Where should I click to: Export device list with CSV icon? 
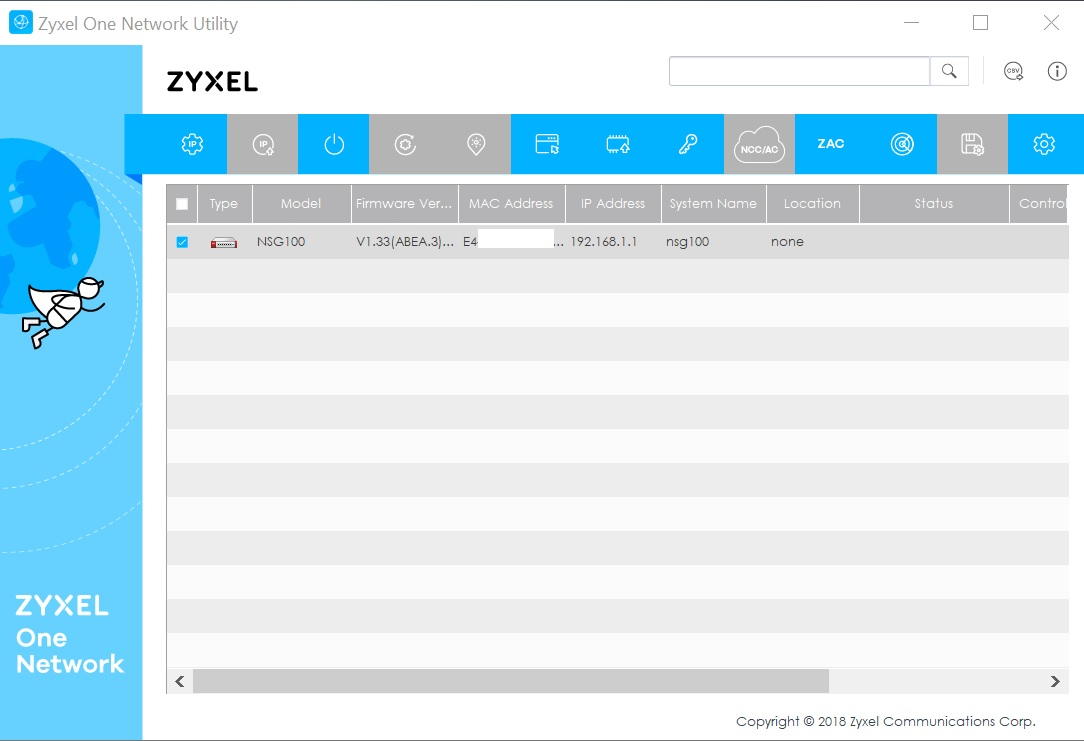coord(1013,71)
